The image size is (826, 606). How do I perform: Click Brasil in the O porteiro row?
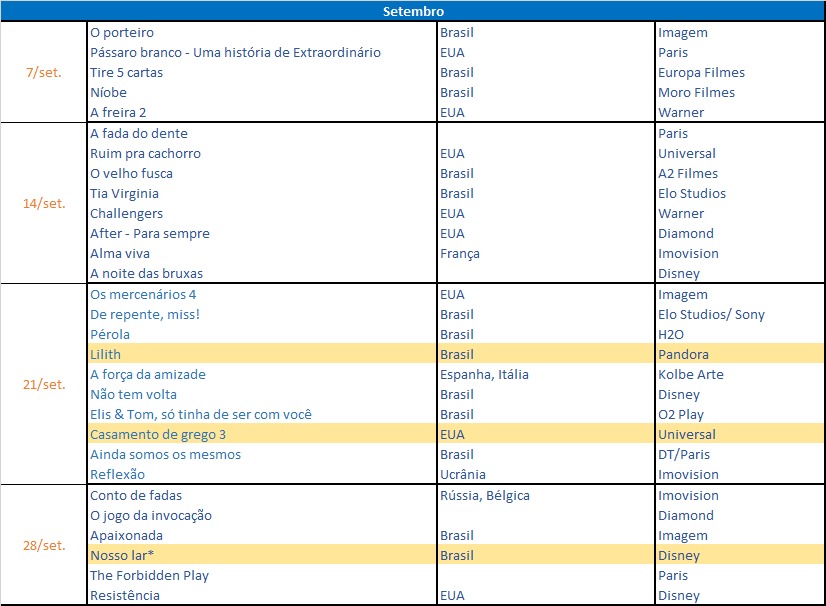[x=457, y=32]
